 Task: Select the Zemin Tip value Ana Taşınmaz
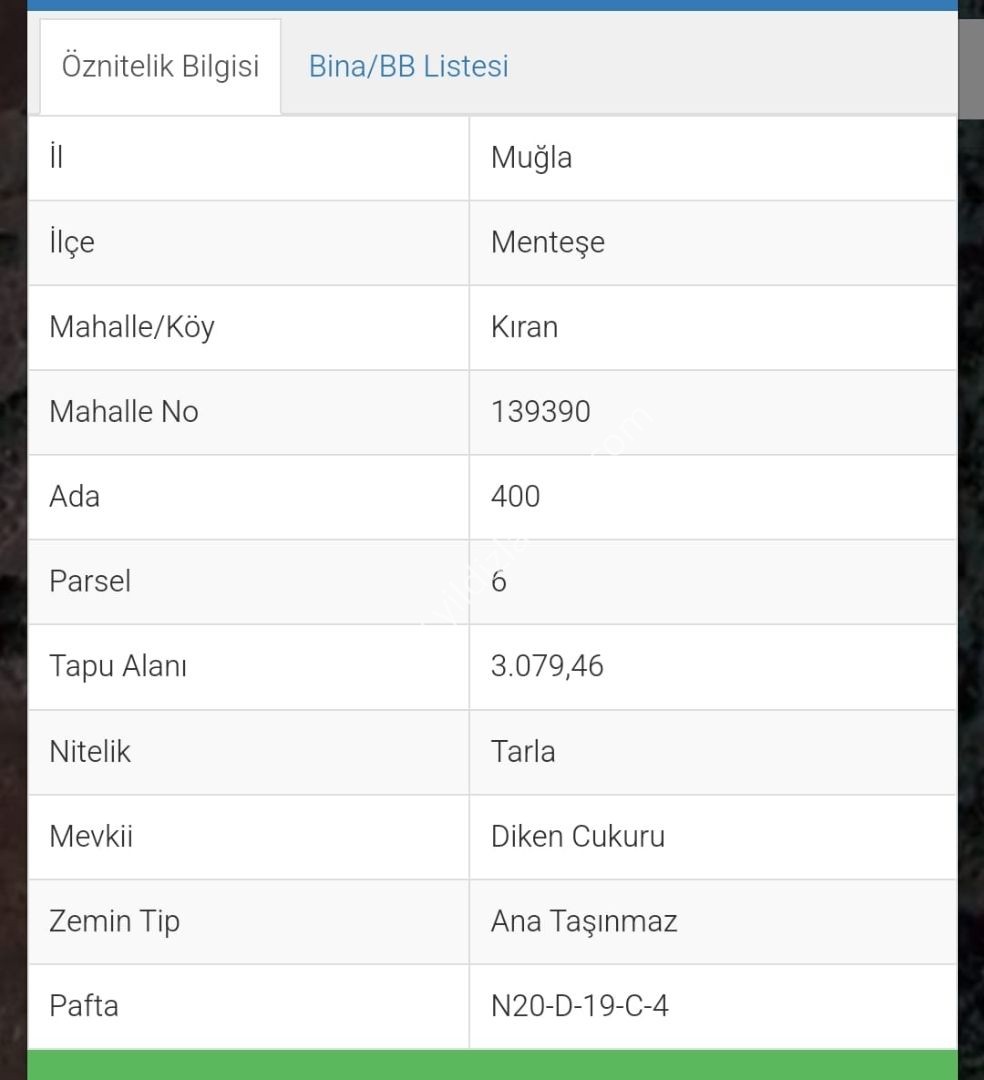tap(584, 922)
